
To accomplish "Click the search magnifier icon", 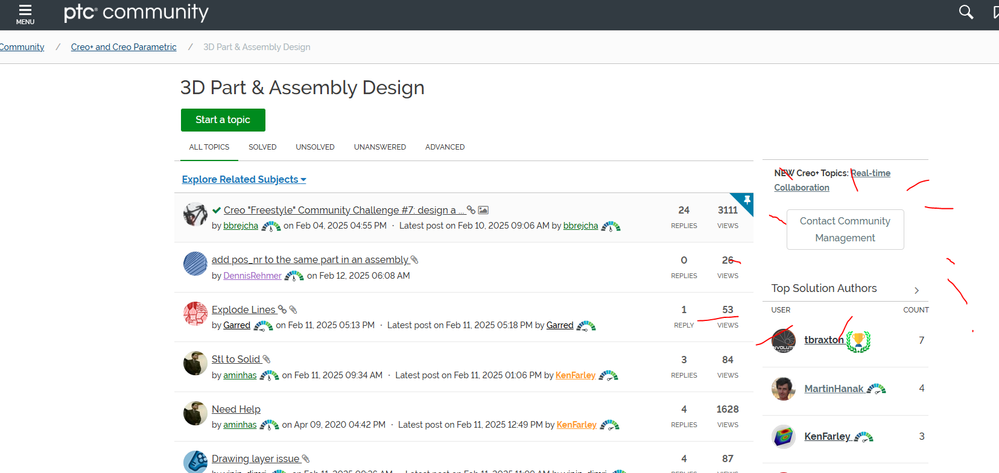I will (967, 12).
